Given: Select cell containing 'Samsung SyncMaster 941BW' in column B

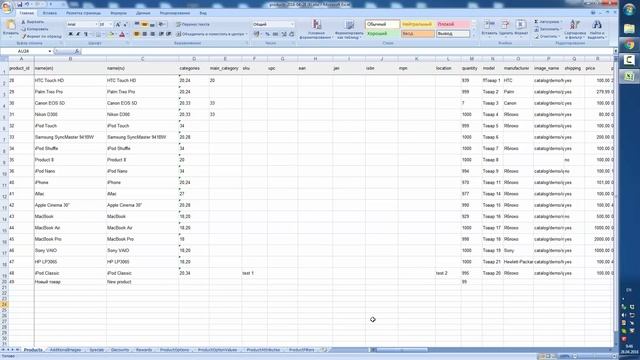Looking at the screenshot, I should [x=70, y=137].
